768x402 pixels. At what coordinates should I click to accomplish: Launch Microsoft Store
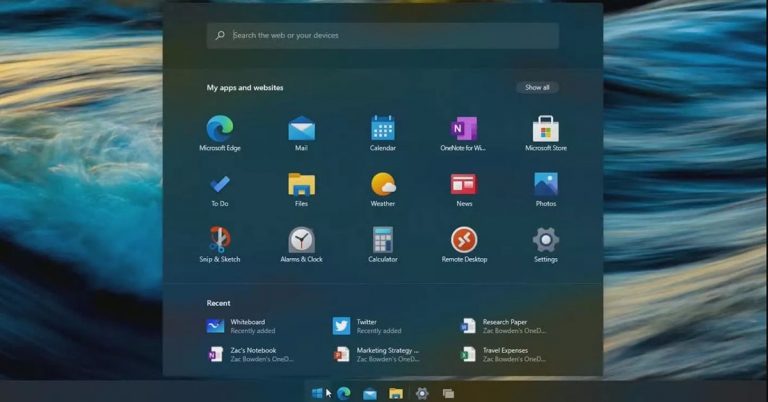[546, 133]
